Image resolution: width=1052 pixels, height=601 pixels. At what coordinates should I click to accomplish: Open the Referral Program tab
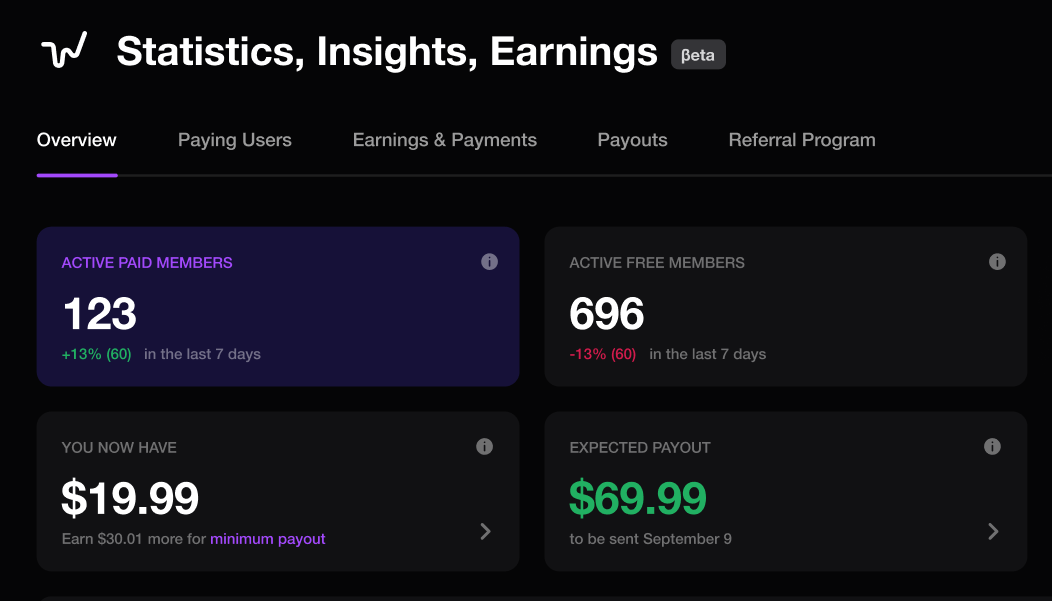(802, 140)
